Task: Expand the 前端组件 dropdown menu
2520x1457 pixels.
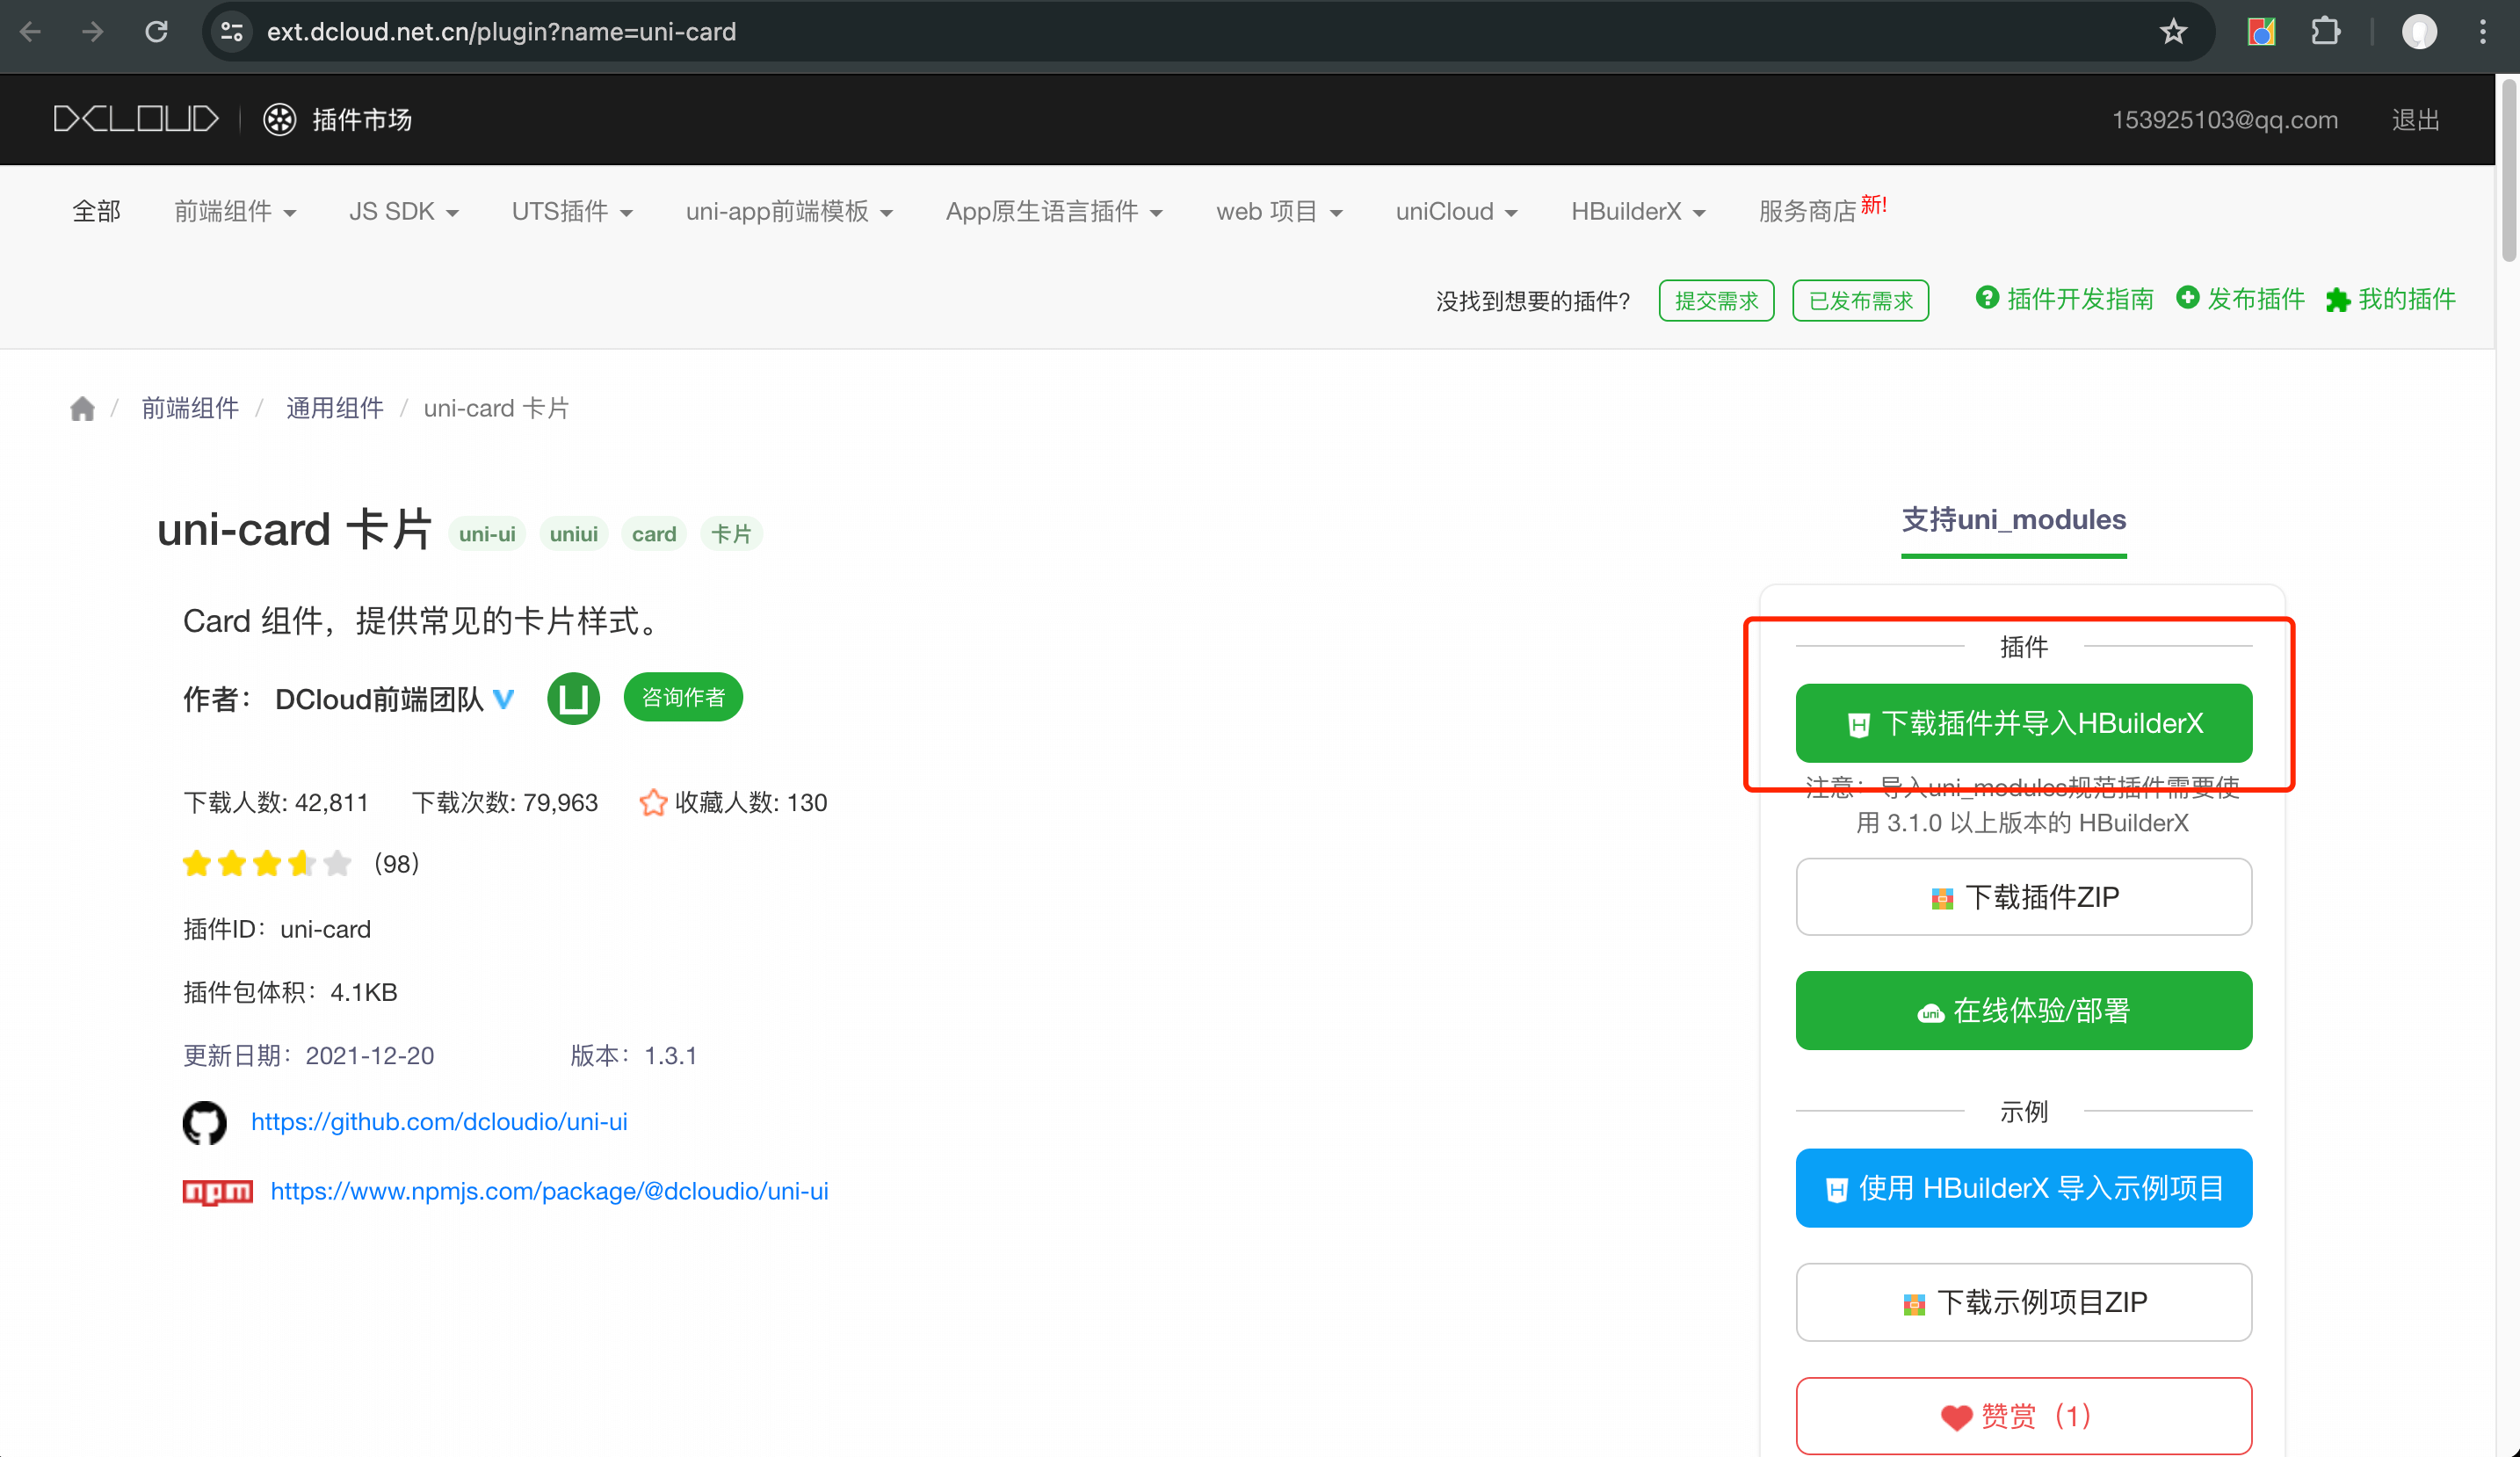Action: (235, 212)
